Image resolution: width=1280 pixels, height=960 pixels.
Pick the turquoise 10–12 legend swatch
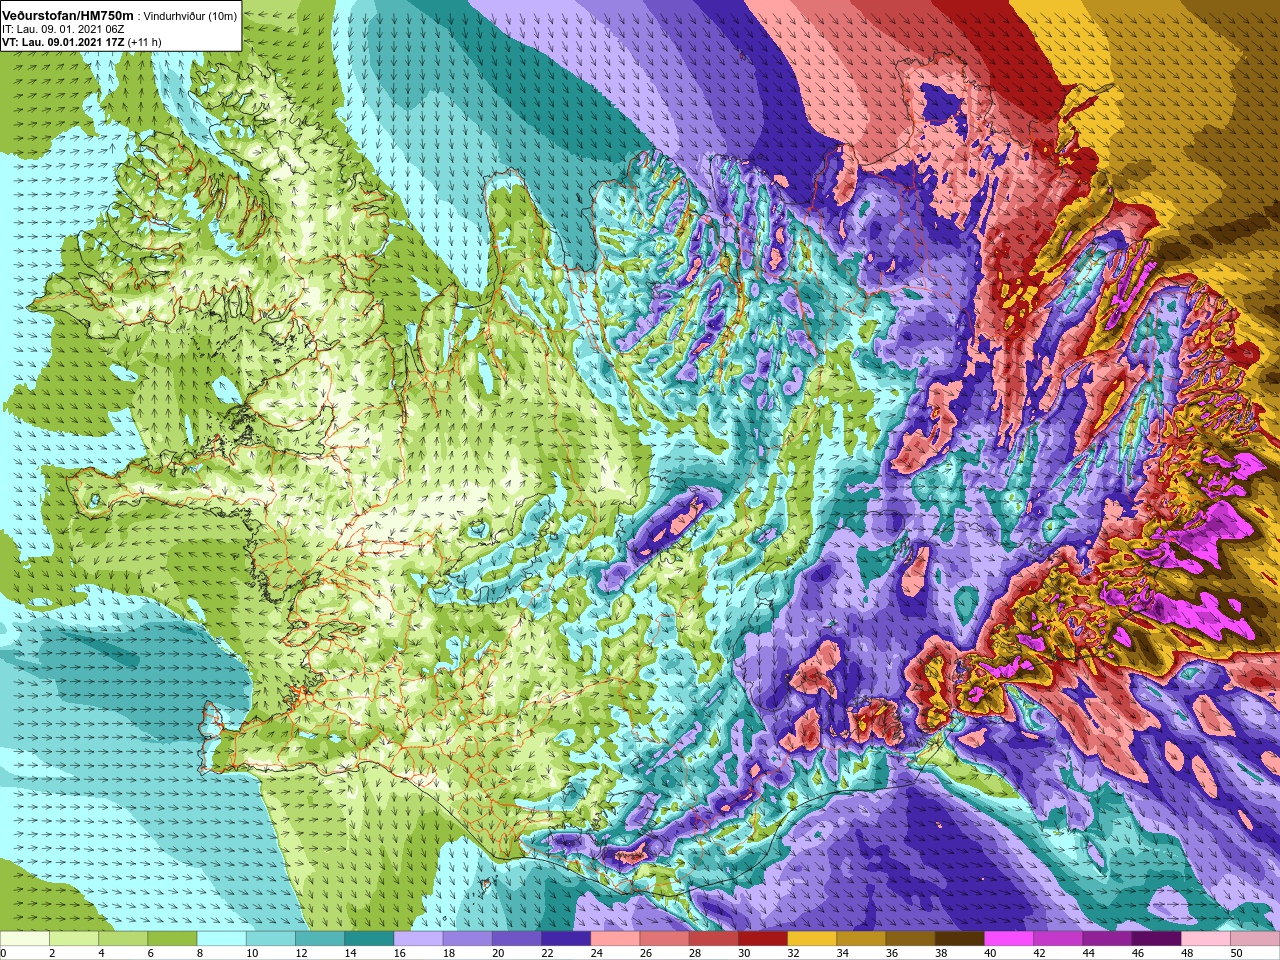271,937
